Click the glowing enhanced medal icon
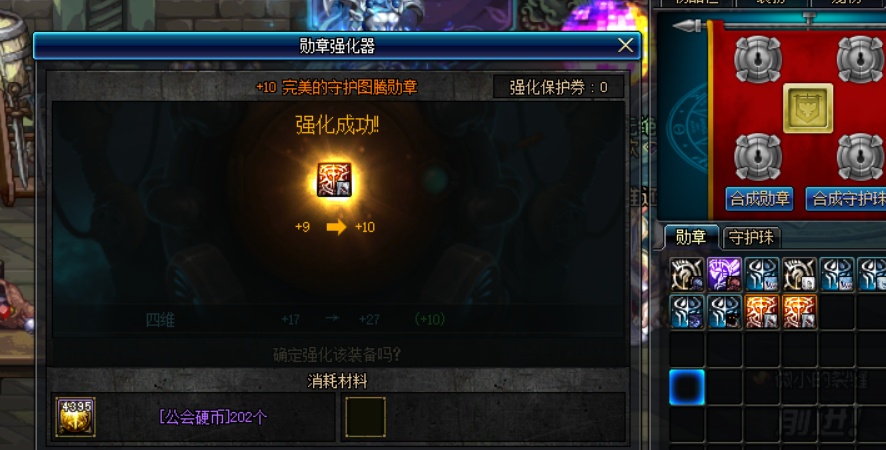The height and width of the screenshot is (450, 886). coord(335,180)
